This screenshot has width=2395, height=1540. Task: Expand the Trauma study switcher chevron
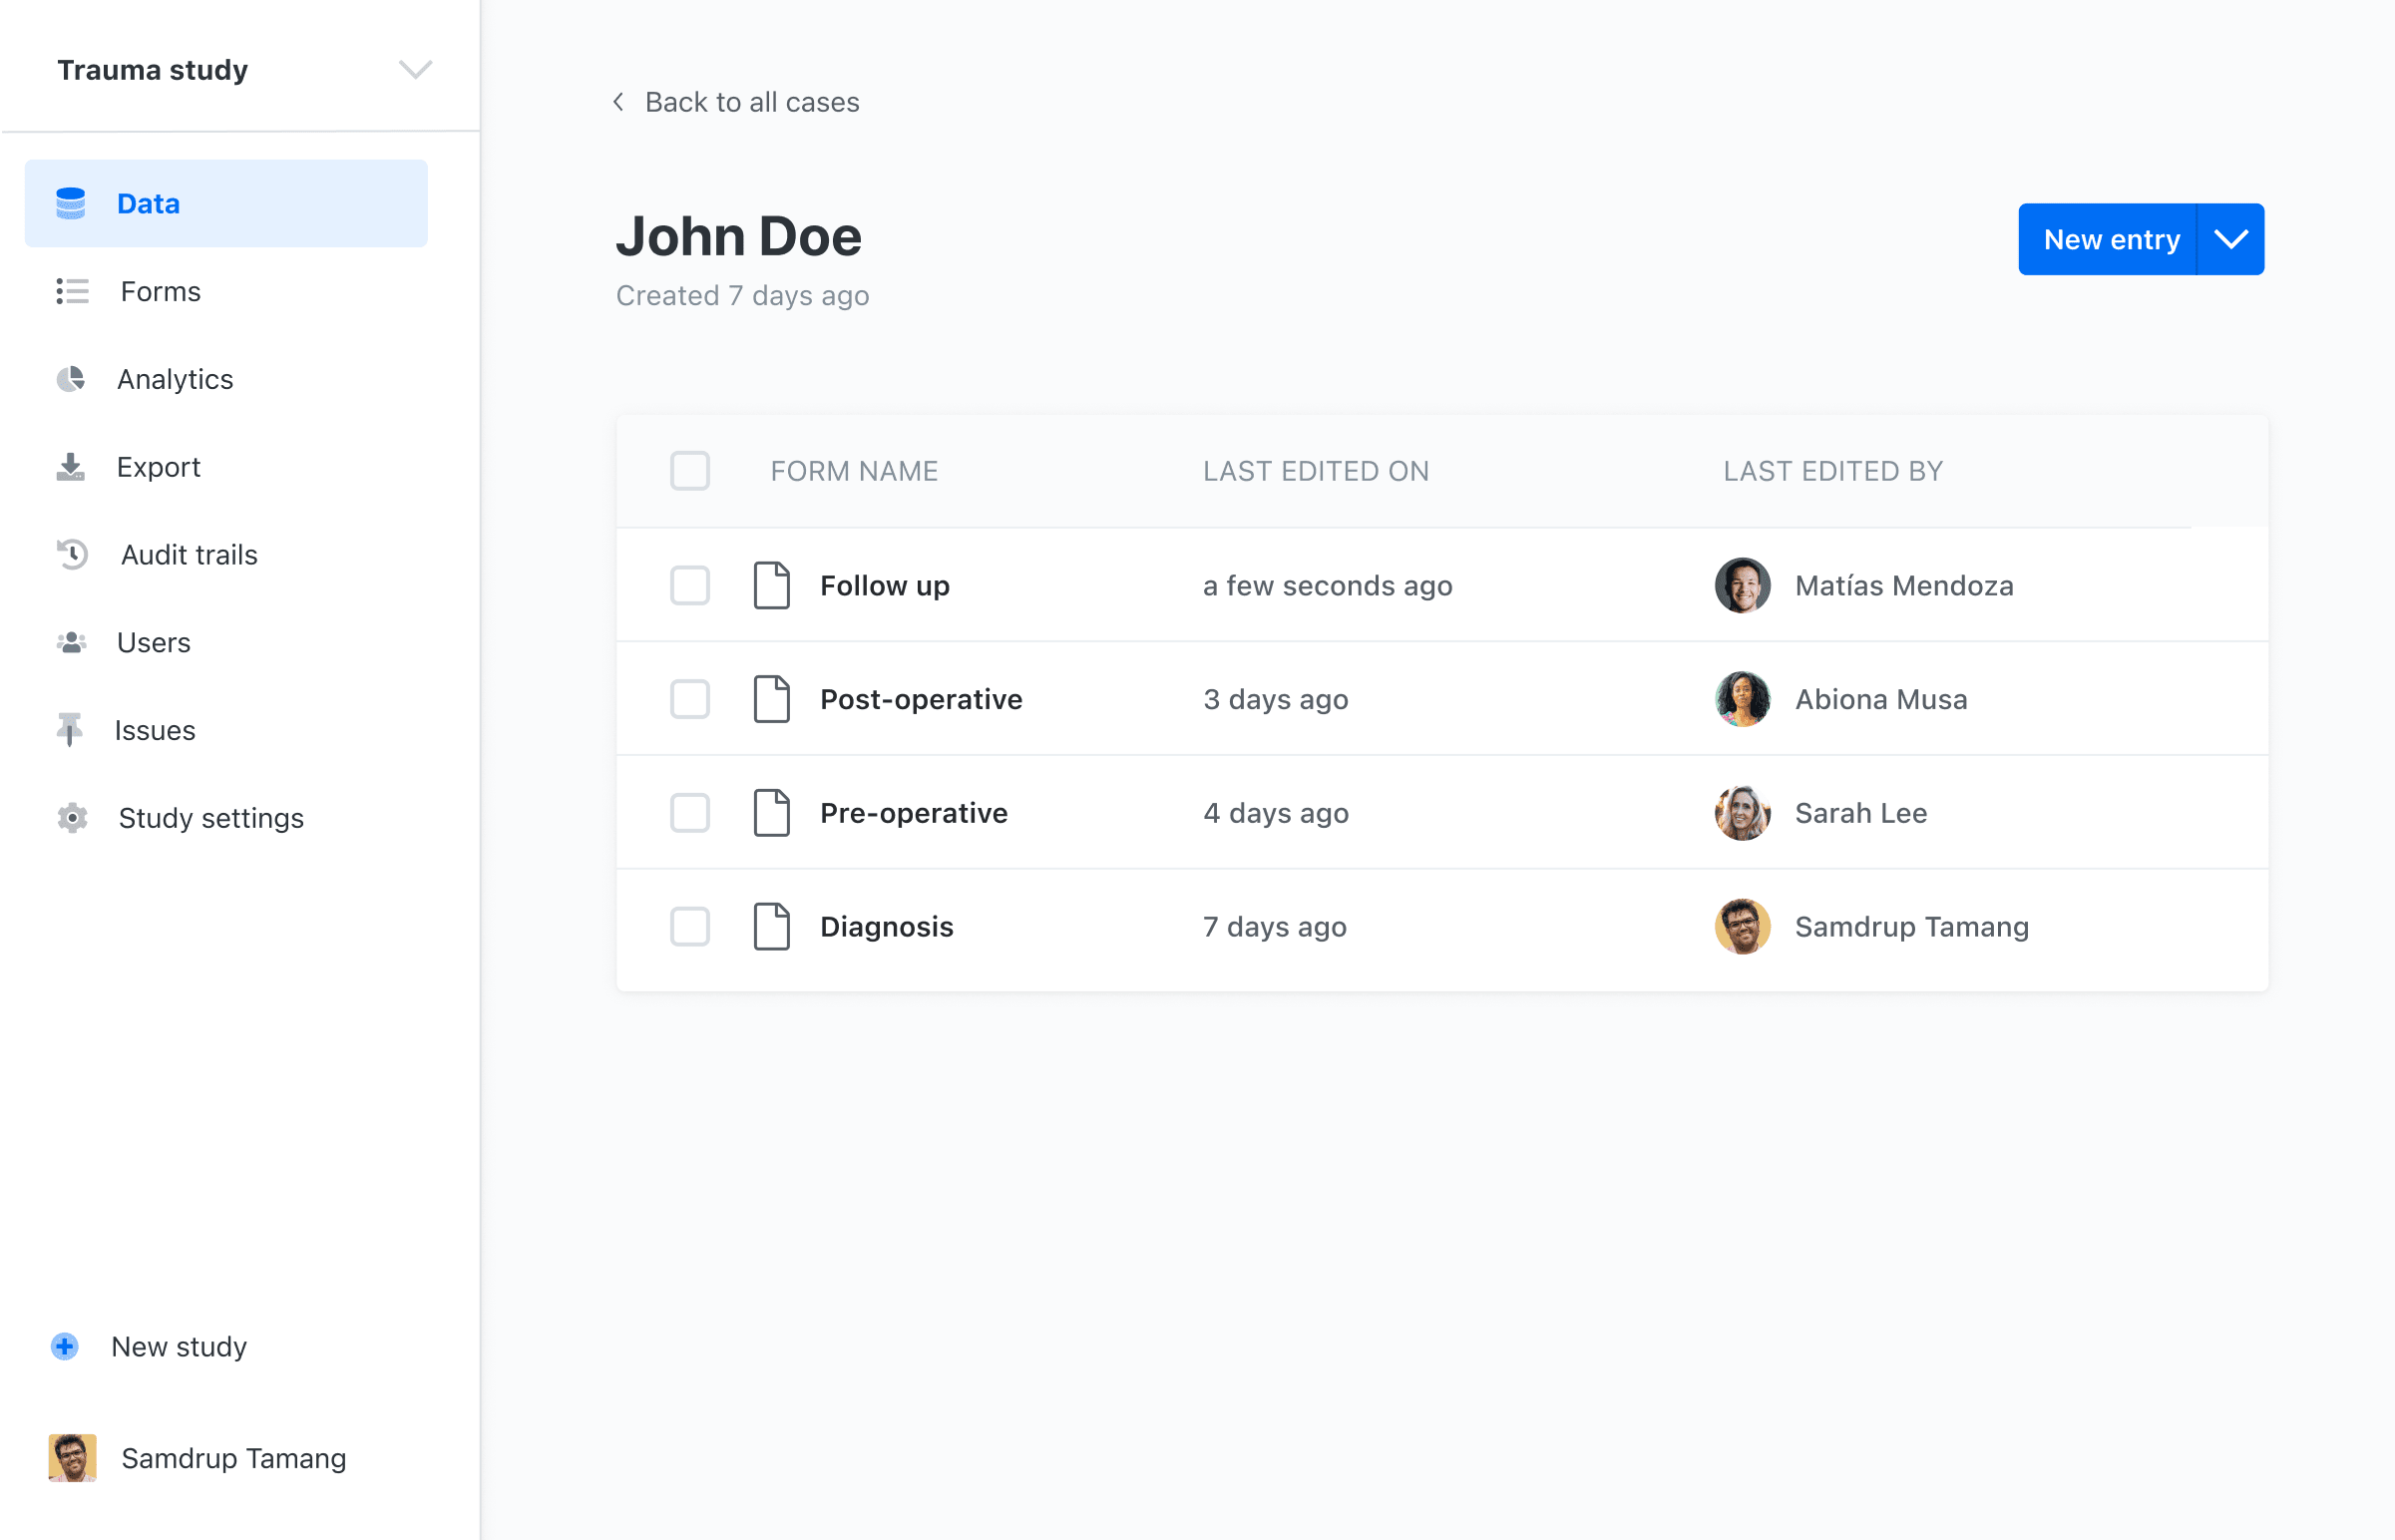point(416,69)
